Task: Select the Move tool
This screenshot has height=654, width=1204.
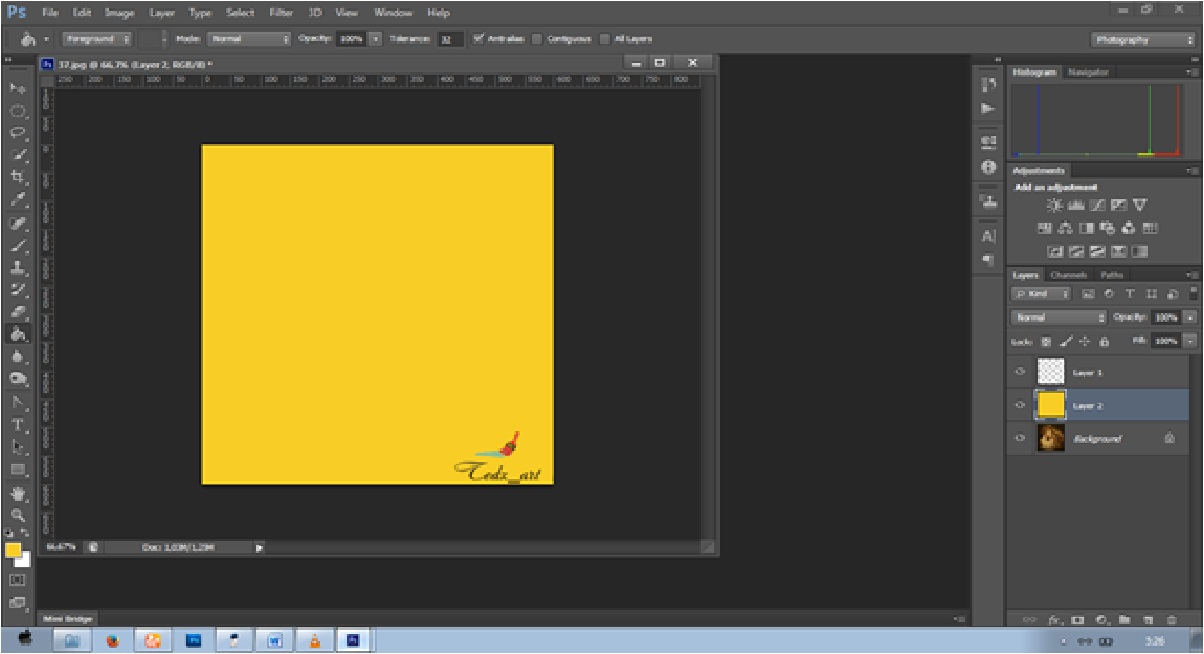Action: [x=18, y=89]
